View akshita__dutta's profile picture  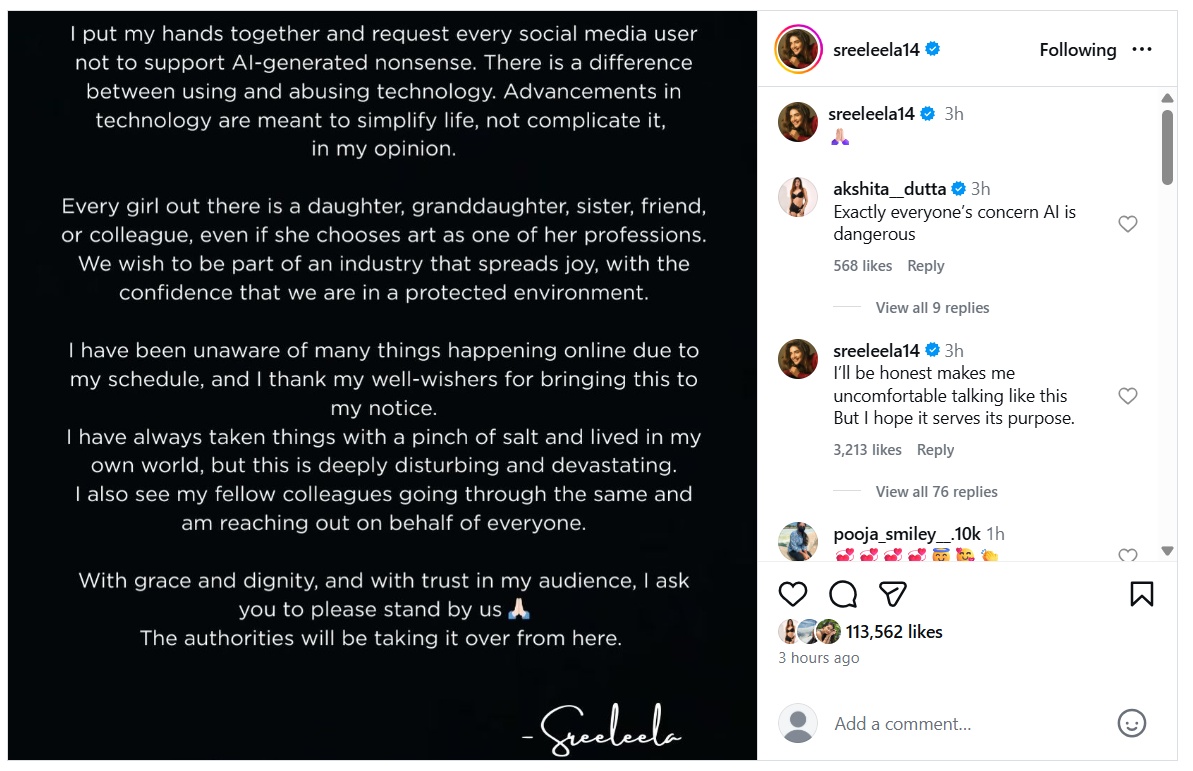pyautogui.click(x=798, y=197)
